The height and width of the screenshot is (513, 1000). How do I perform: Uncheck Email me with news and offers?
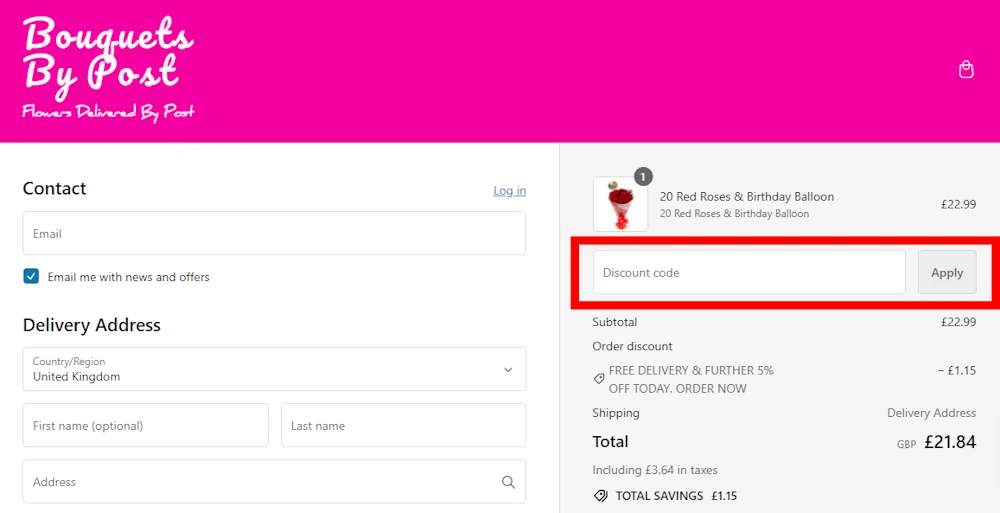(31, 276)
